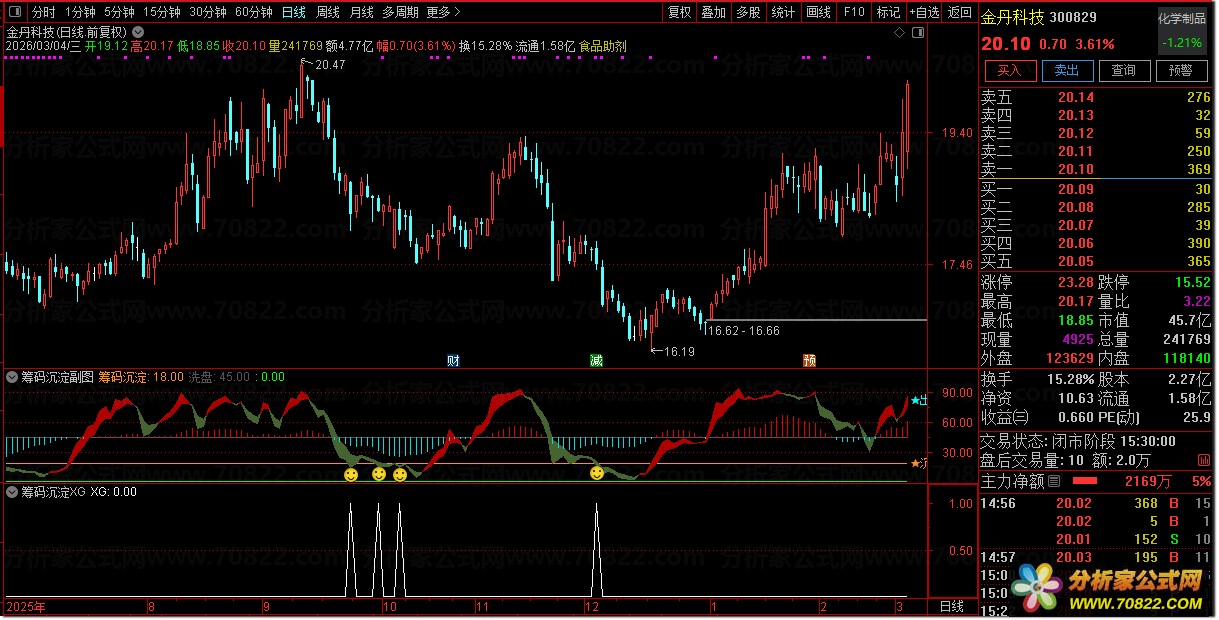Open the 筹码沉淀XG indicator dropdown
1219x620 pixels.
pos(12,492)
